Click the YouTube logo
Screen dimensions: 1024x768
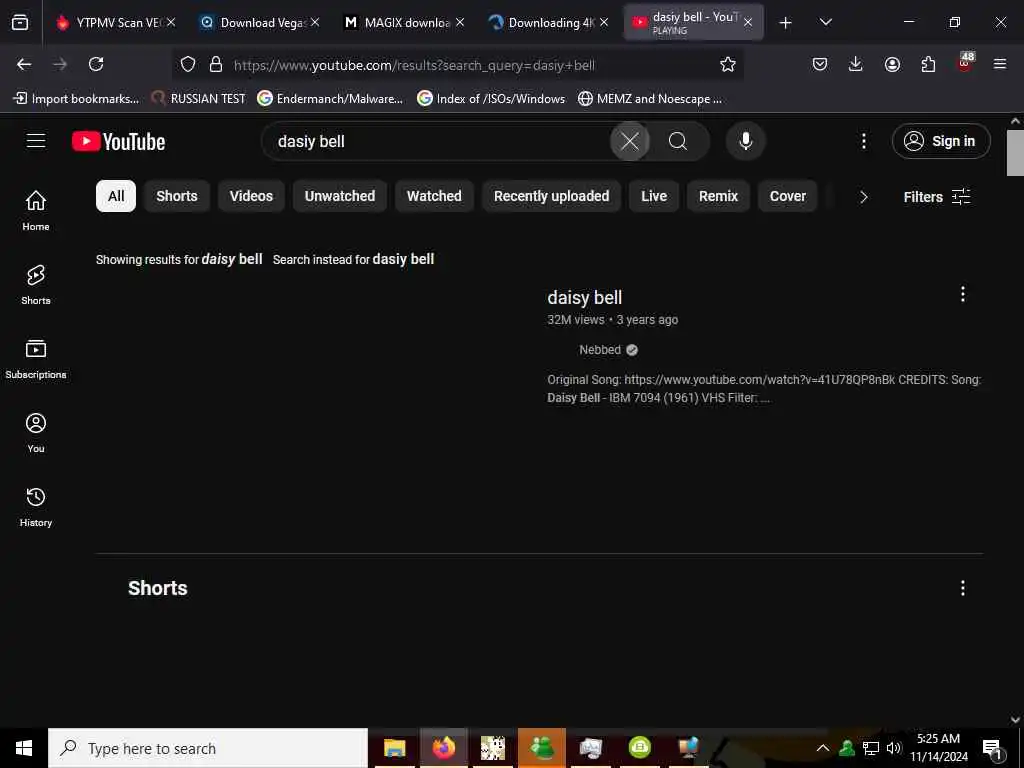coord(118,141)
